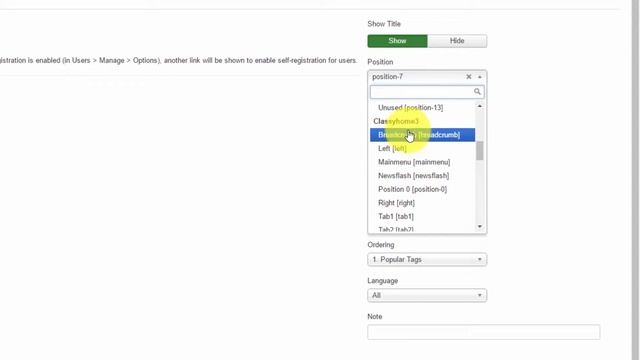Choose Breadcrumb [breadcrumb] position
The image size is (640, 360).
pyautogui.click(x=422, y=135)
